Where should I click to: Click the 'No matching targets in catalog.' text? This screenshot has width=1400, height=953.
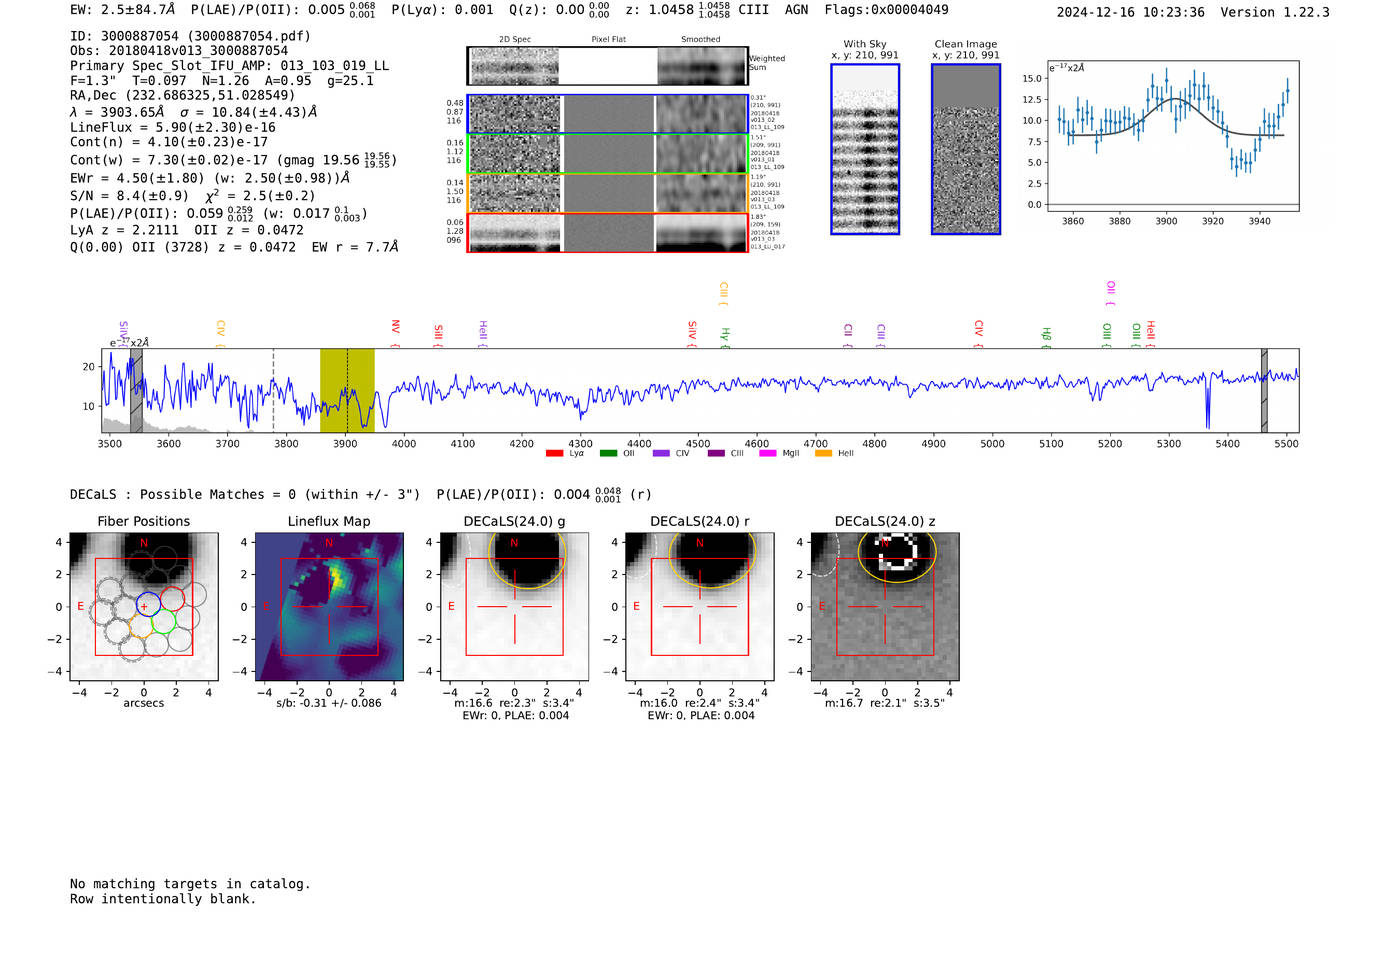190,884
